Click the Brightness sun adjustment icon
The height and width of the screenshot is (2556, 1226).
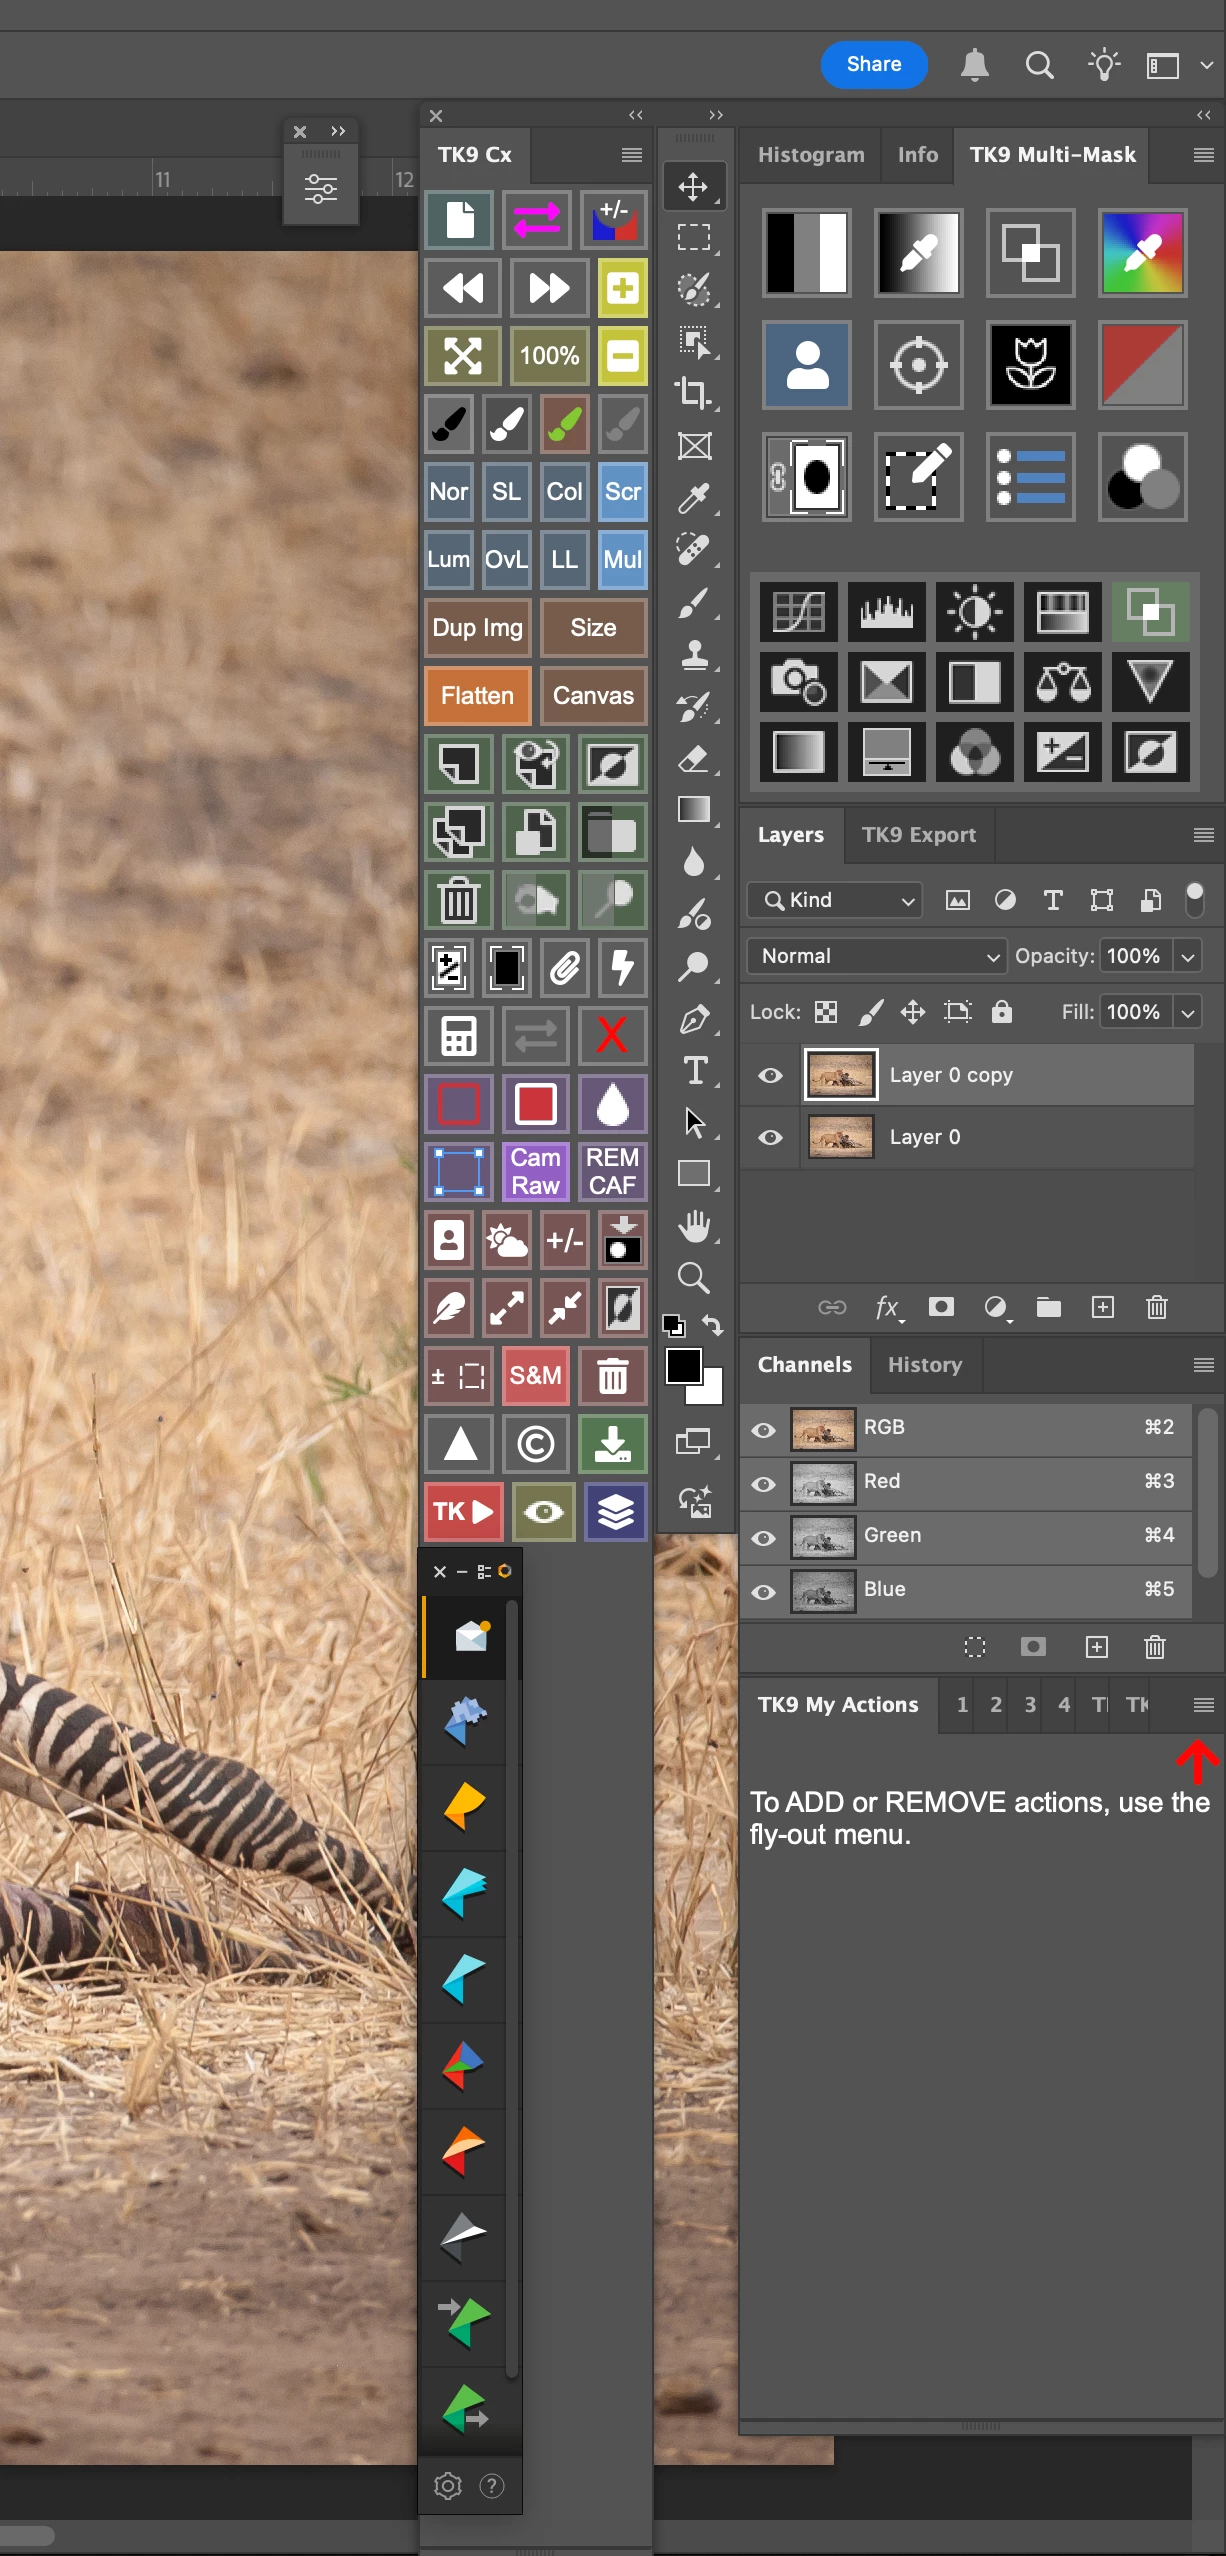pyautogui.click(x=974, y=611)
